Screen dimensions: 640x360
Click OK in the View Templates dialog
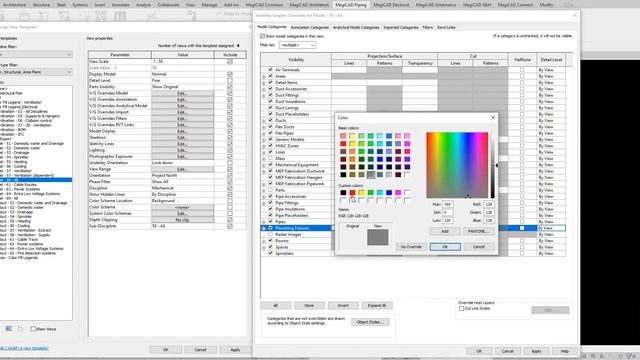coord(166,350)
